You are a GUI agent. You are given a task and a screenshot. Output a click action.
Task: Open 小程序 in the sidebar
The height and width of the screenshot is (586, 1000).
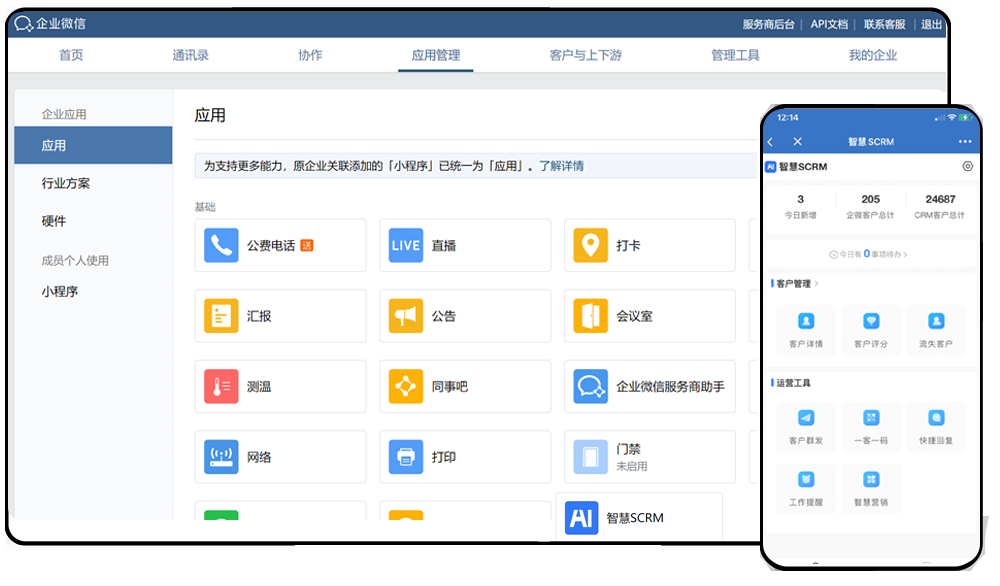click(59, 291)
